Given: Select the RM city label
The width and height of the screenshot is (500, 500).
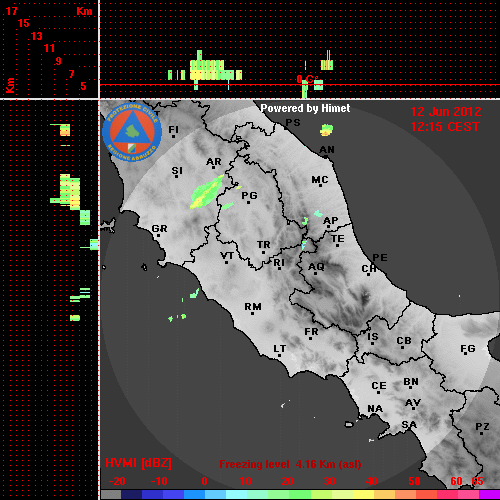Looking at the screenshot, I should 253,307.
